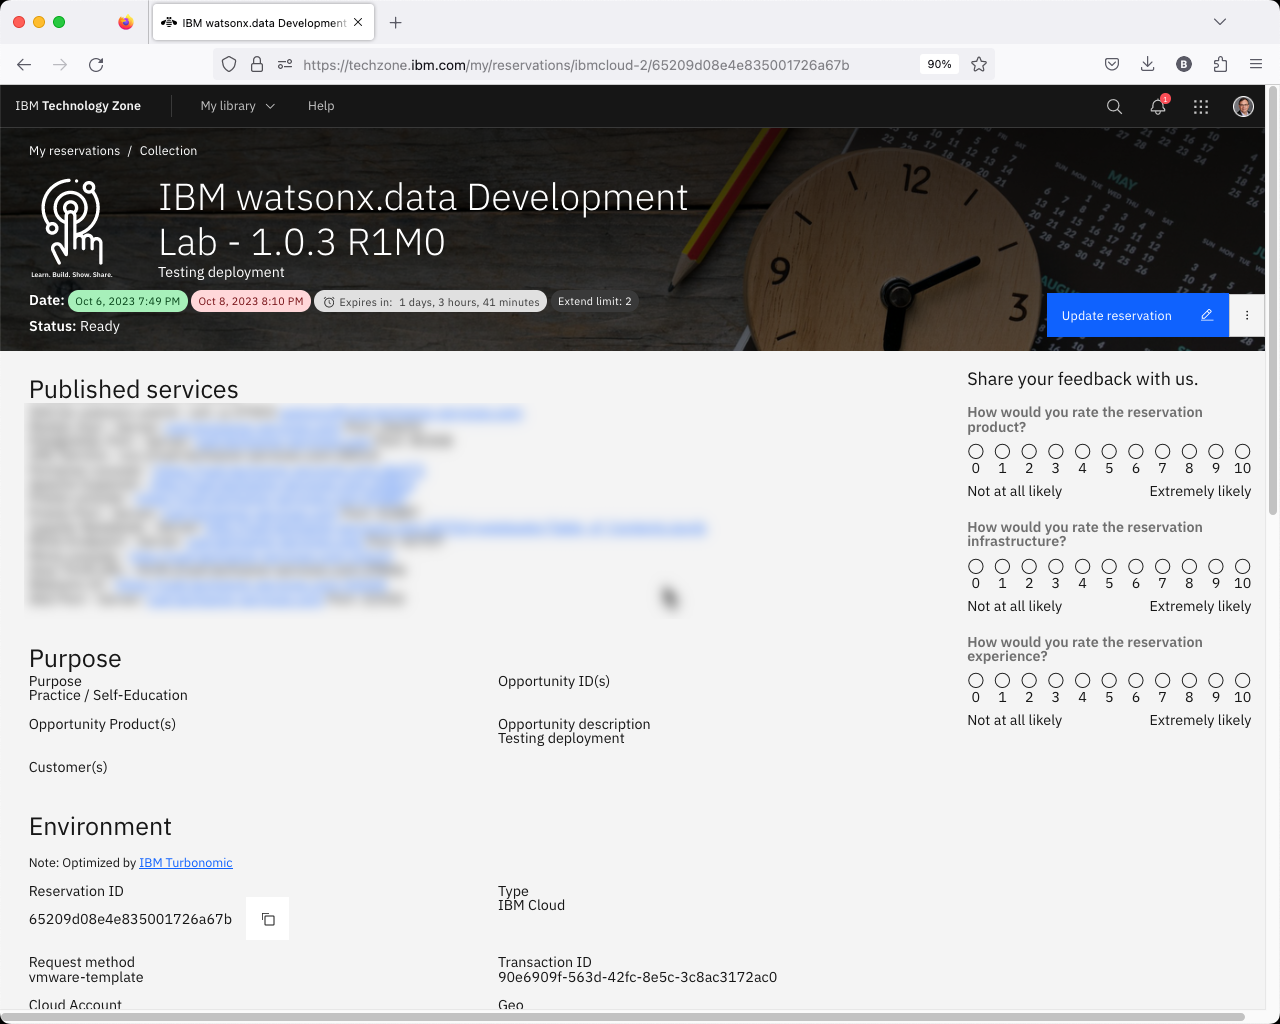This screenshot has width=1280, height=1024.
Task: Click the Transaction ID value text
Action: point(637,977)
